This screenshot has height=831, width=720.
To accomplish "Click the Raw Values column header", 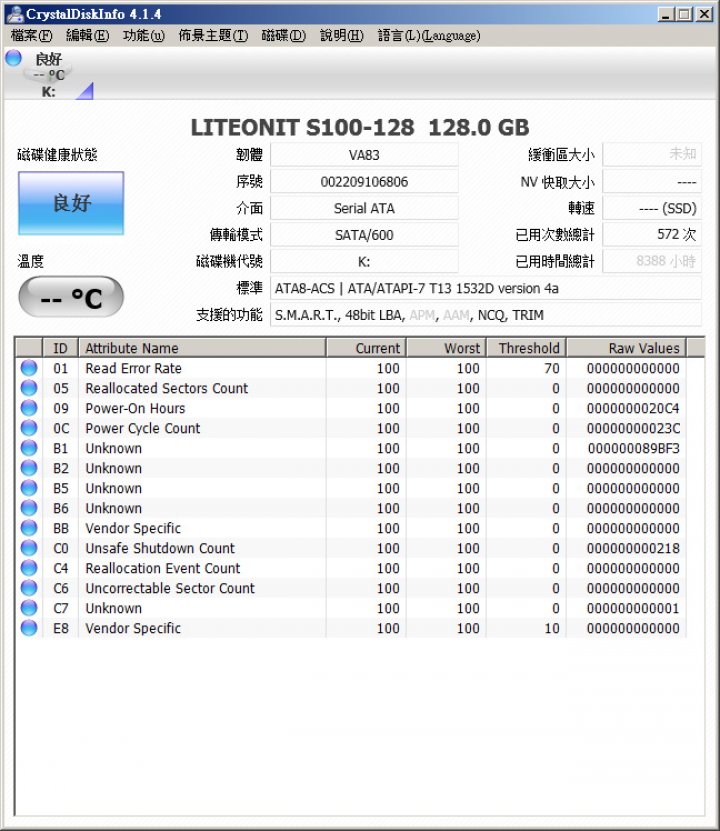I will tap(627, 348).
